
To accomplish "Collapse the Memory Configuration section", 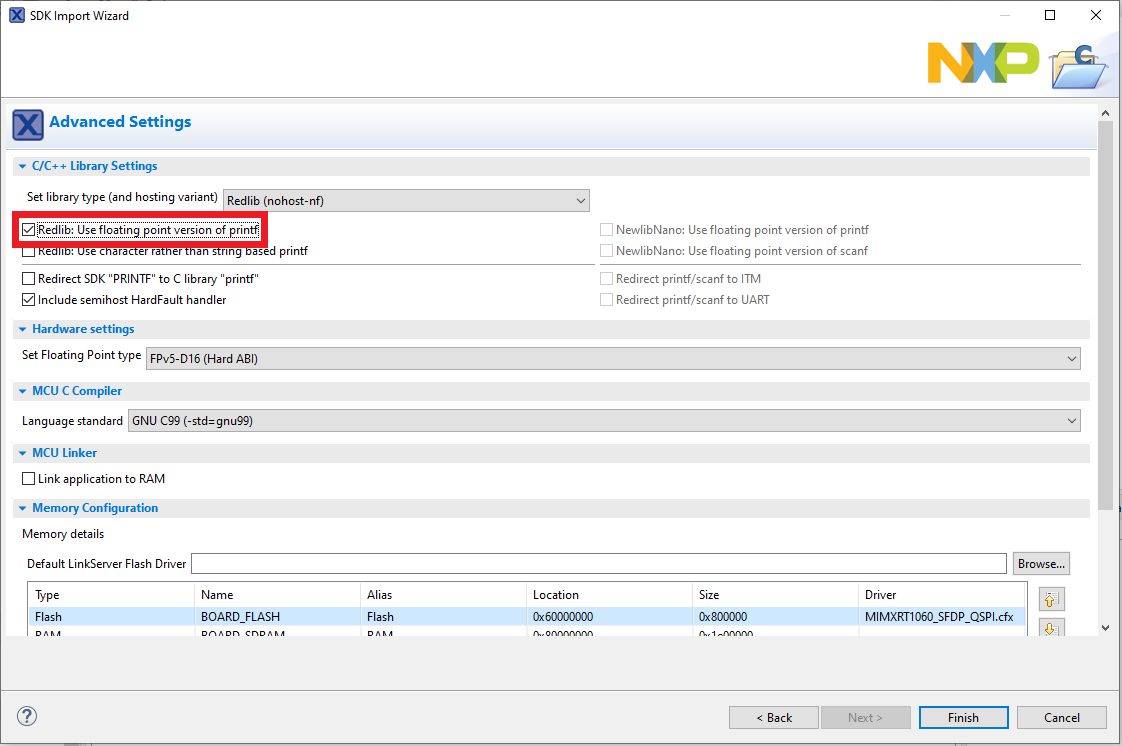I will pos(22,509).
